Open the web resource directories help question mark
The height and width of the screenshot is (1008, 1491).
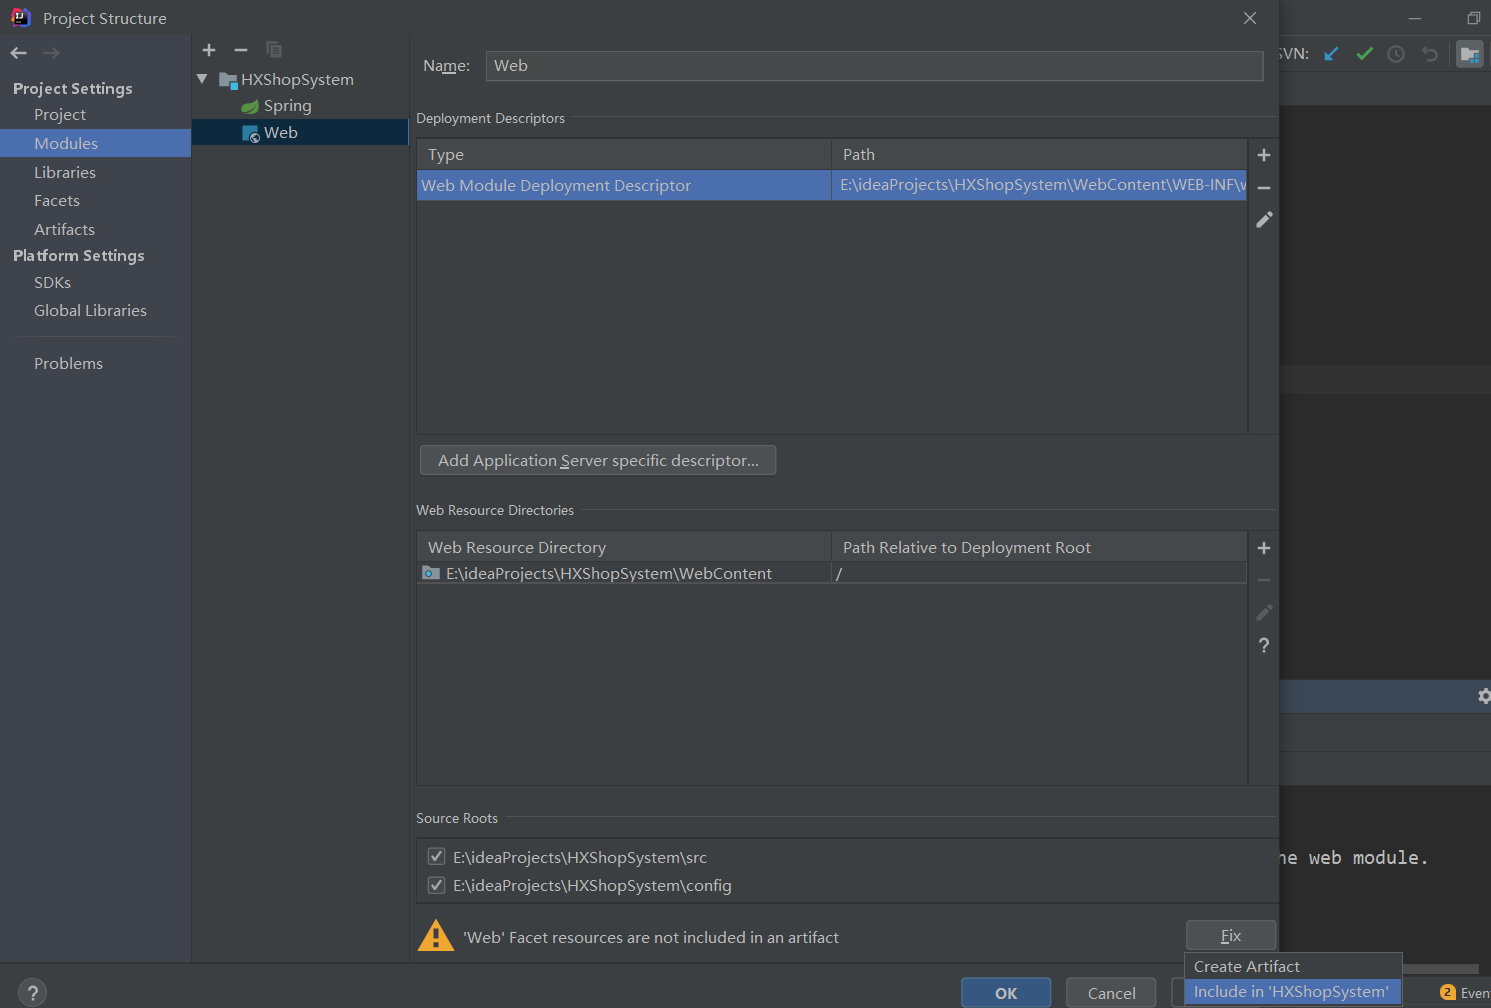[1264, 645]
